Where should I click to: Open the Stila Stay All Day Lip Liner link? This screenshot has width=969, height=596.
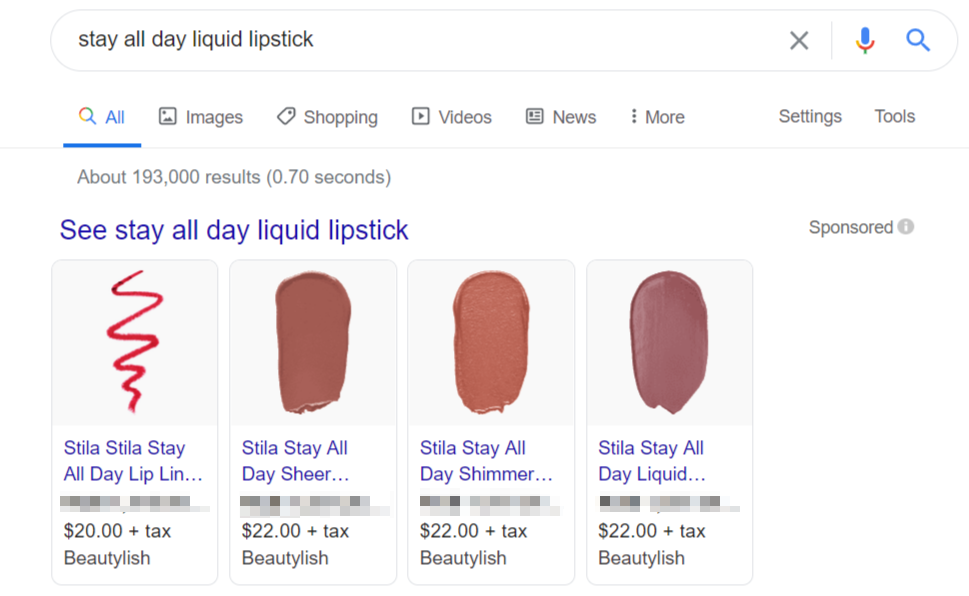(x=133, y=461)
